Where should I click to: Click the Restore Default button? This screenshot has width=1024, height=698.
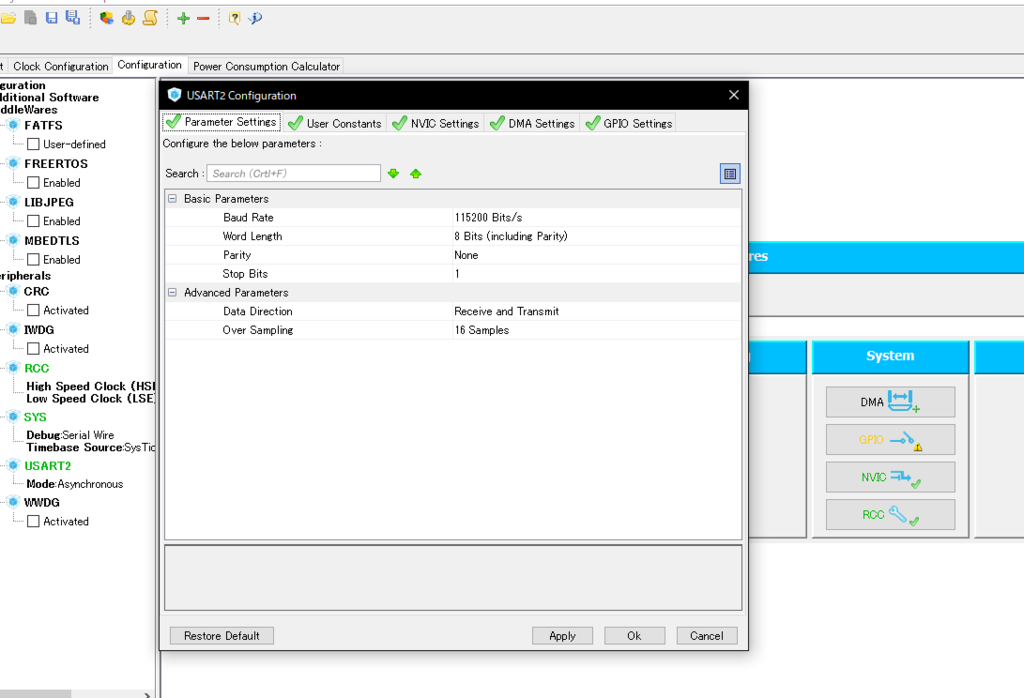pos(222,636)
